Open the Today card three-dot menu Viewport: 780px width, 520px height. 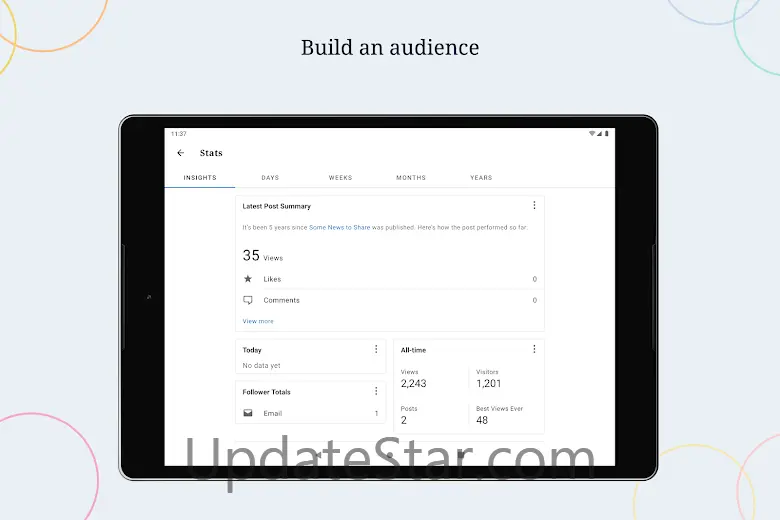coord(376,349)
